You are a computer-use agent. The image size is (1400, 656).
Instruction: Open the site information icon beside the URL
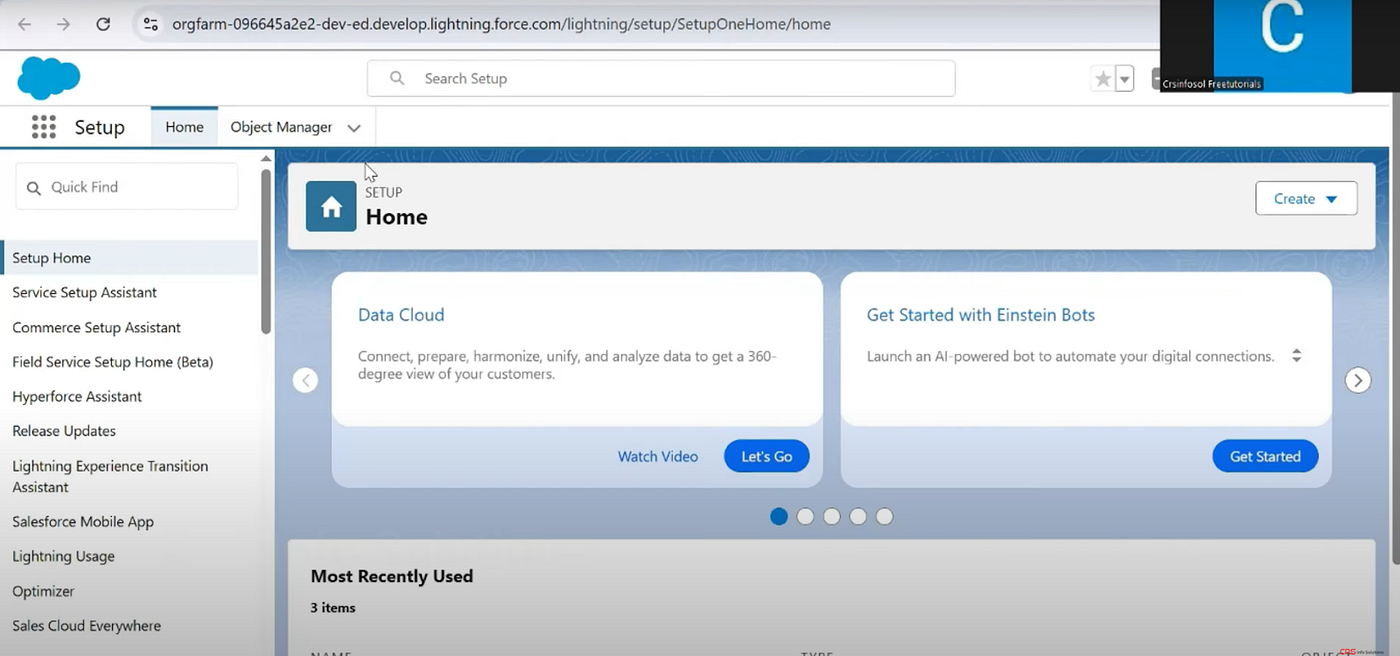(x=150, y=24)
